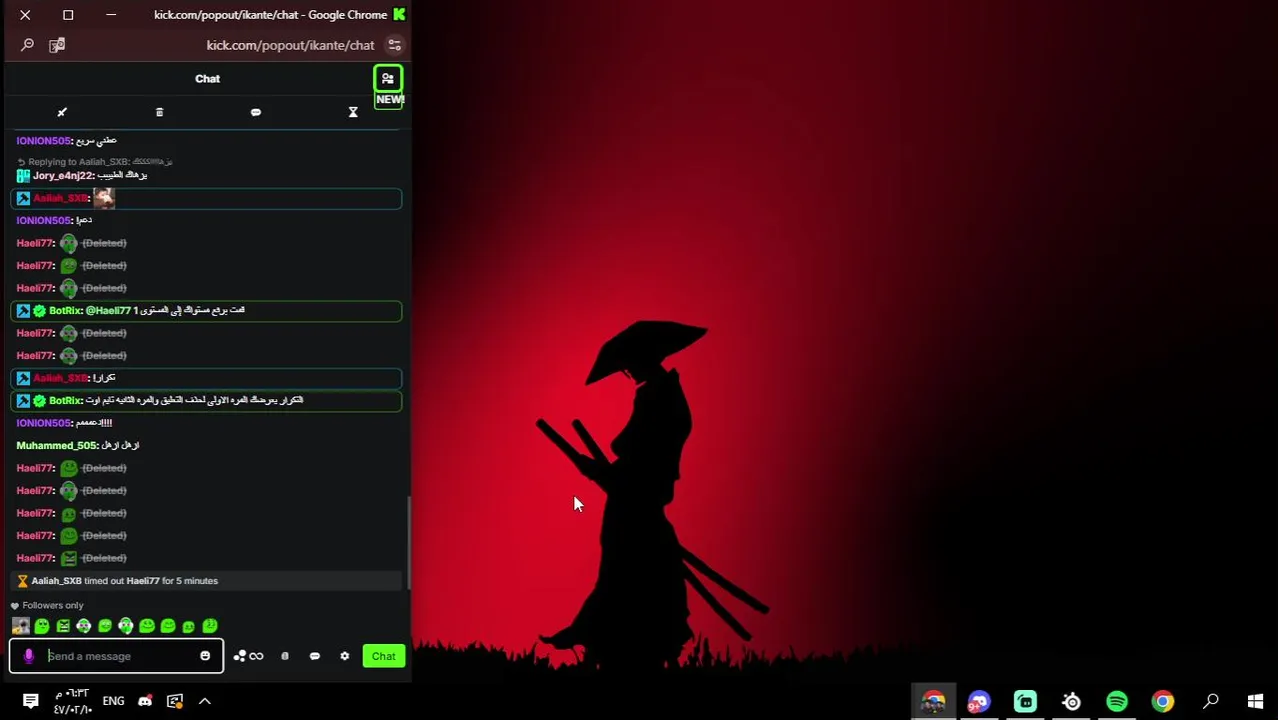Focus the Send a message input field
This screenshot has height=720, width=1278.
coord(116,656)
